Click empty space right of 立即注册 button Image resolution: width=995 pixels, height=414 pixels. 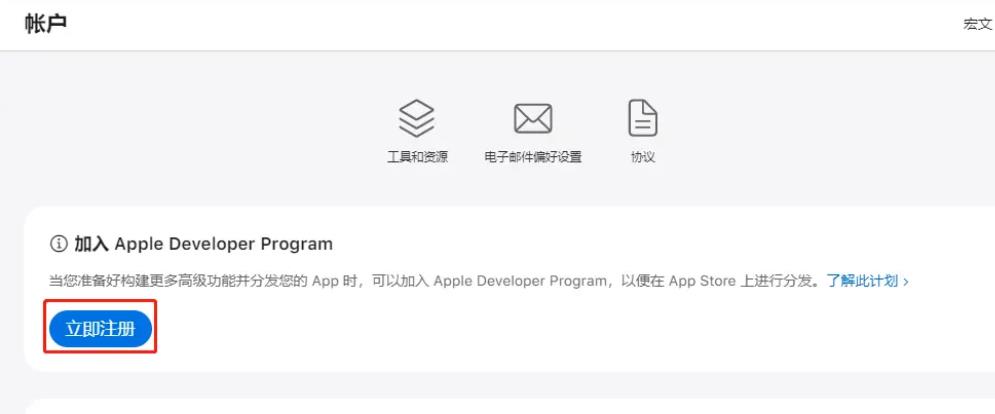(x=500, y=330)
